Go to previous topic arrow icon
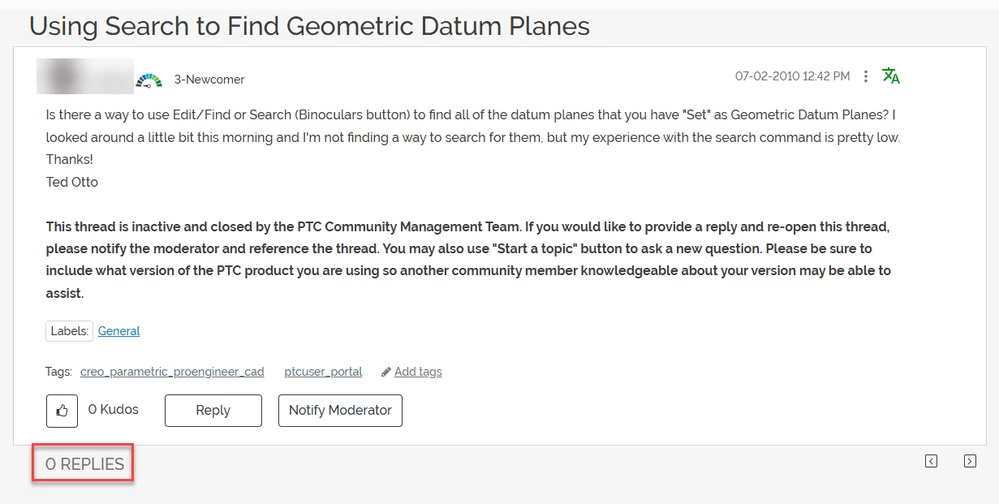Screen dimensions: 999x504 pos(931,461)
